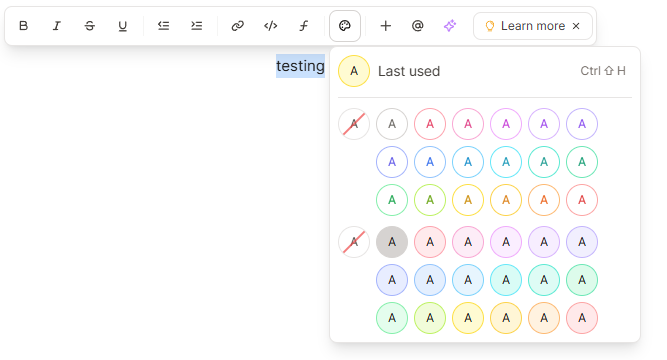The width and height of the screenshot is (667, 360).
Task: Open the Learn more link
Action: pyautogui.click(x=525, y=26)
